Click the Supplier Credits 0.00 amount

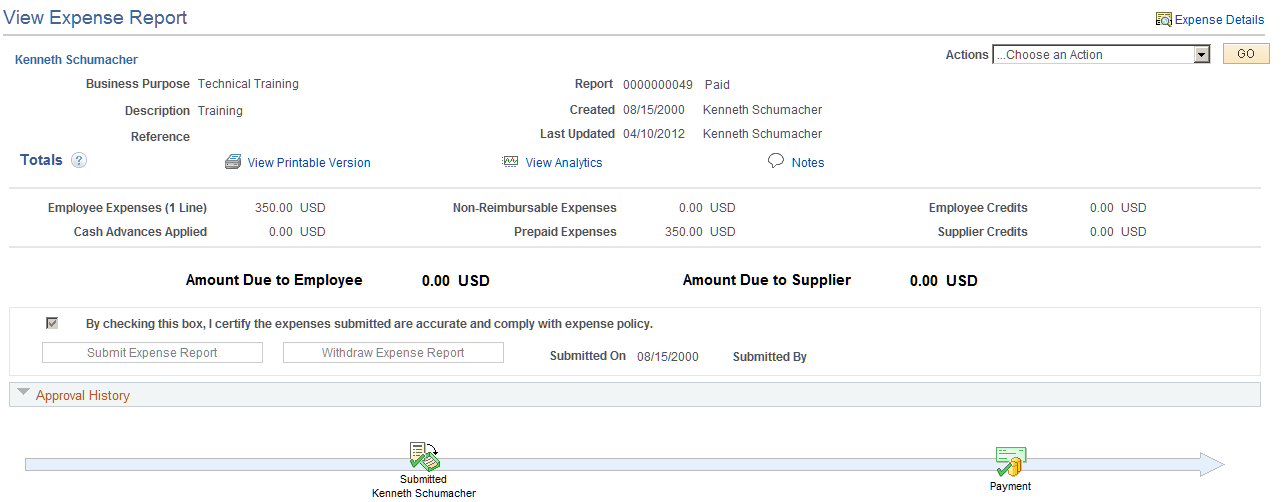click(1102, 232)
